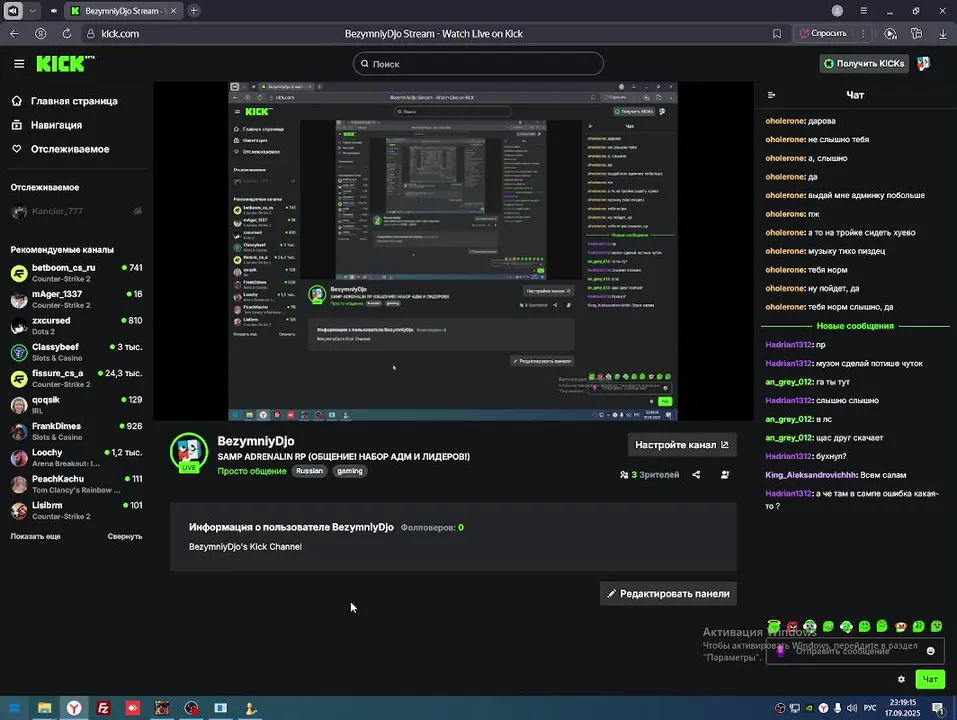Screen dimensions: 957x720
Task: Click the Поиск search field
Action: 478,63
